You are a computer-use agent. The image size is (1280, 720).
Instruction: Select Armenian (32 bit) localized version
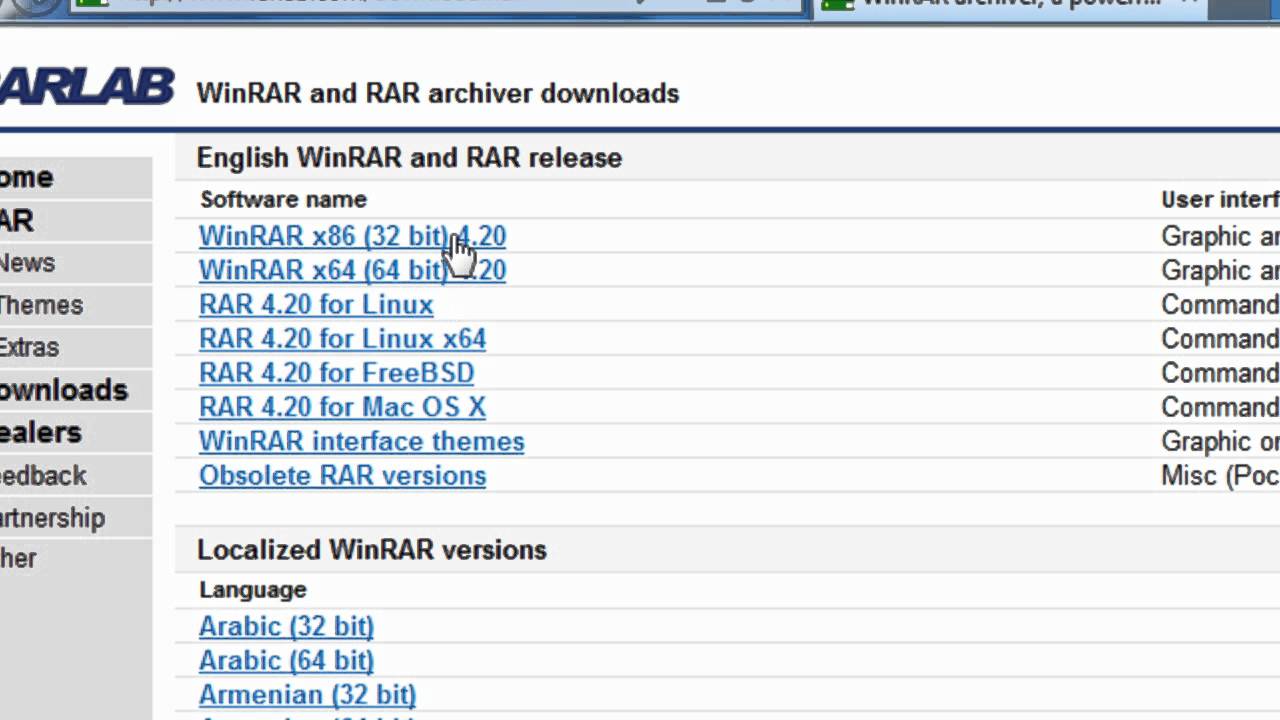(307, 694)
